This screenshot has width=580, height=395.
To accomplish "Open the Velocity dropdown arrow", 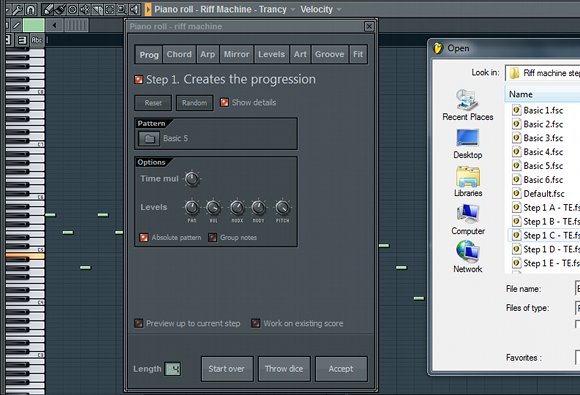I will (x=338, y=10).
